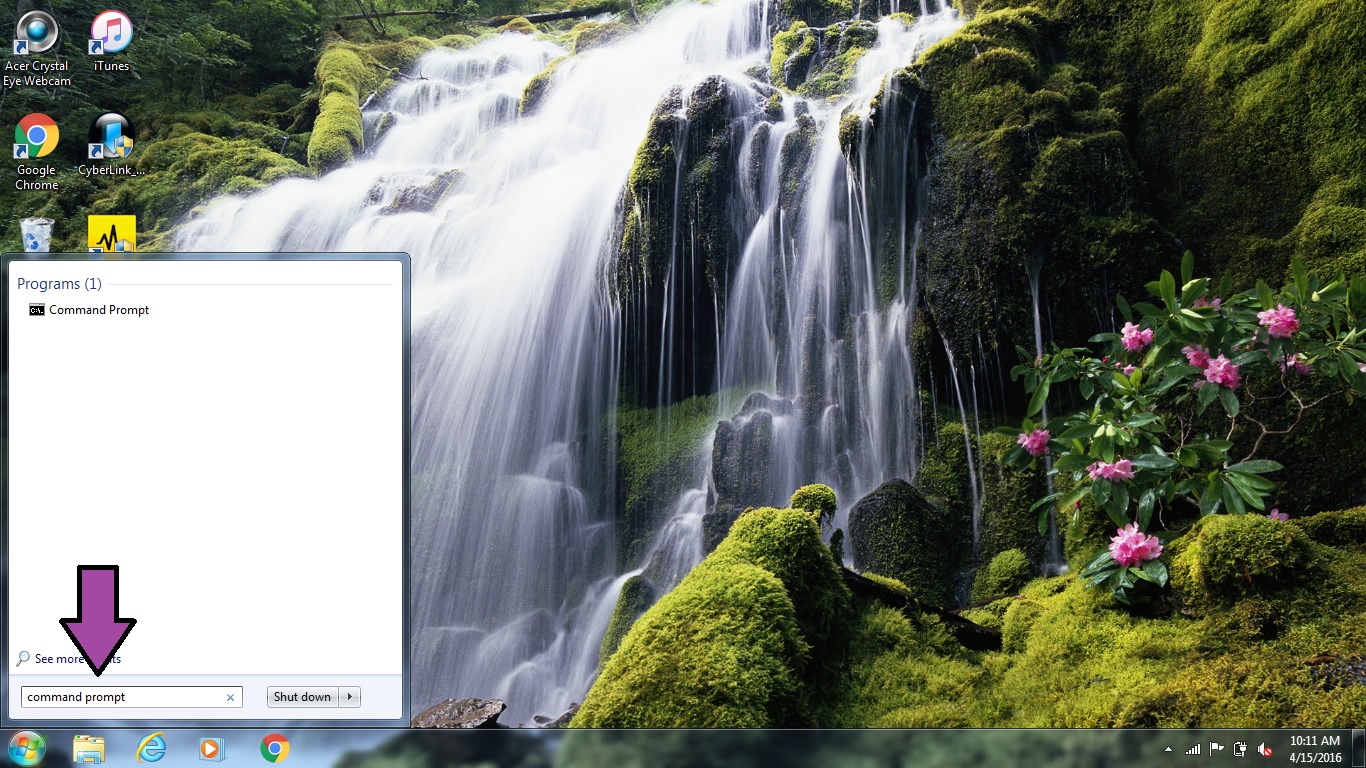Select the Google Chrome desktop shortcut
This screenshot has width=1366, height=768.
click(x=36, y=152)
